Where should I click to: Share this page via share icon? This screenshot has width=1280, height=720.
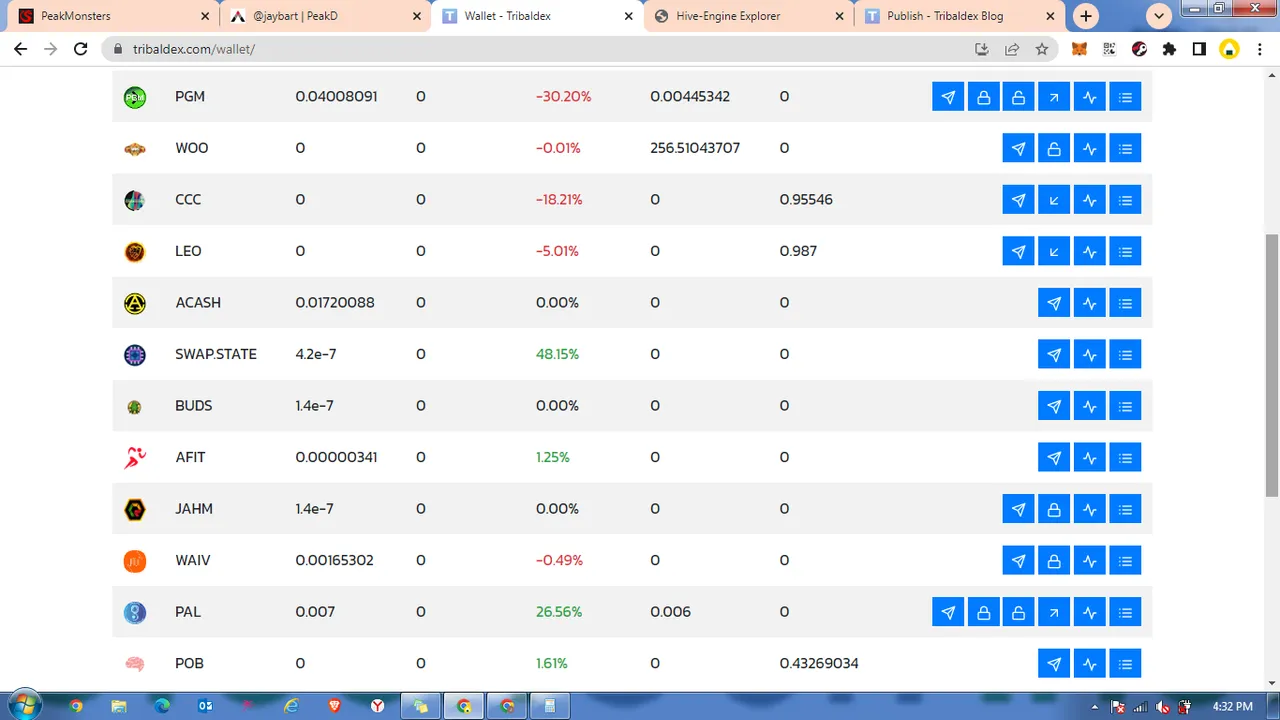click(1012, 49)
